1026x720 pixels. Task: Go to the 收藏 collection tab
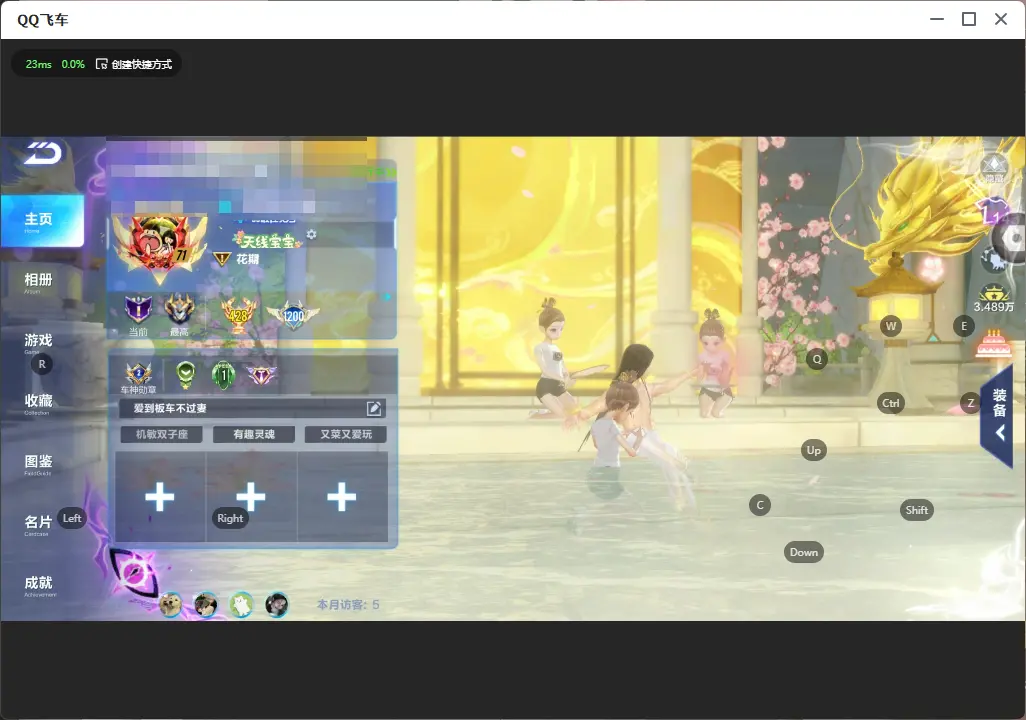tap(38, 402)
